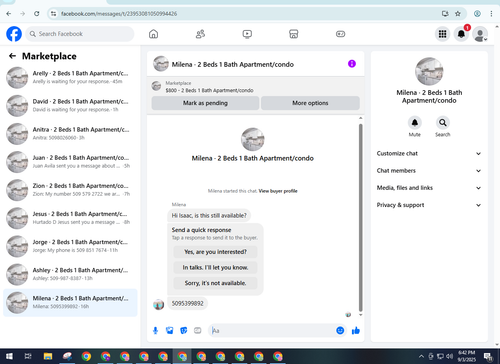
Task: Click Mark as pending button
Action: (205, 103)
